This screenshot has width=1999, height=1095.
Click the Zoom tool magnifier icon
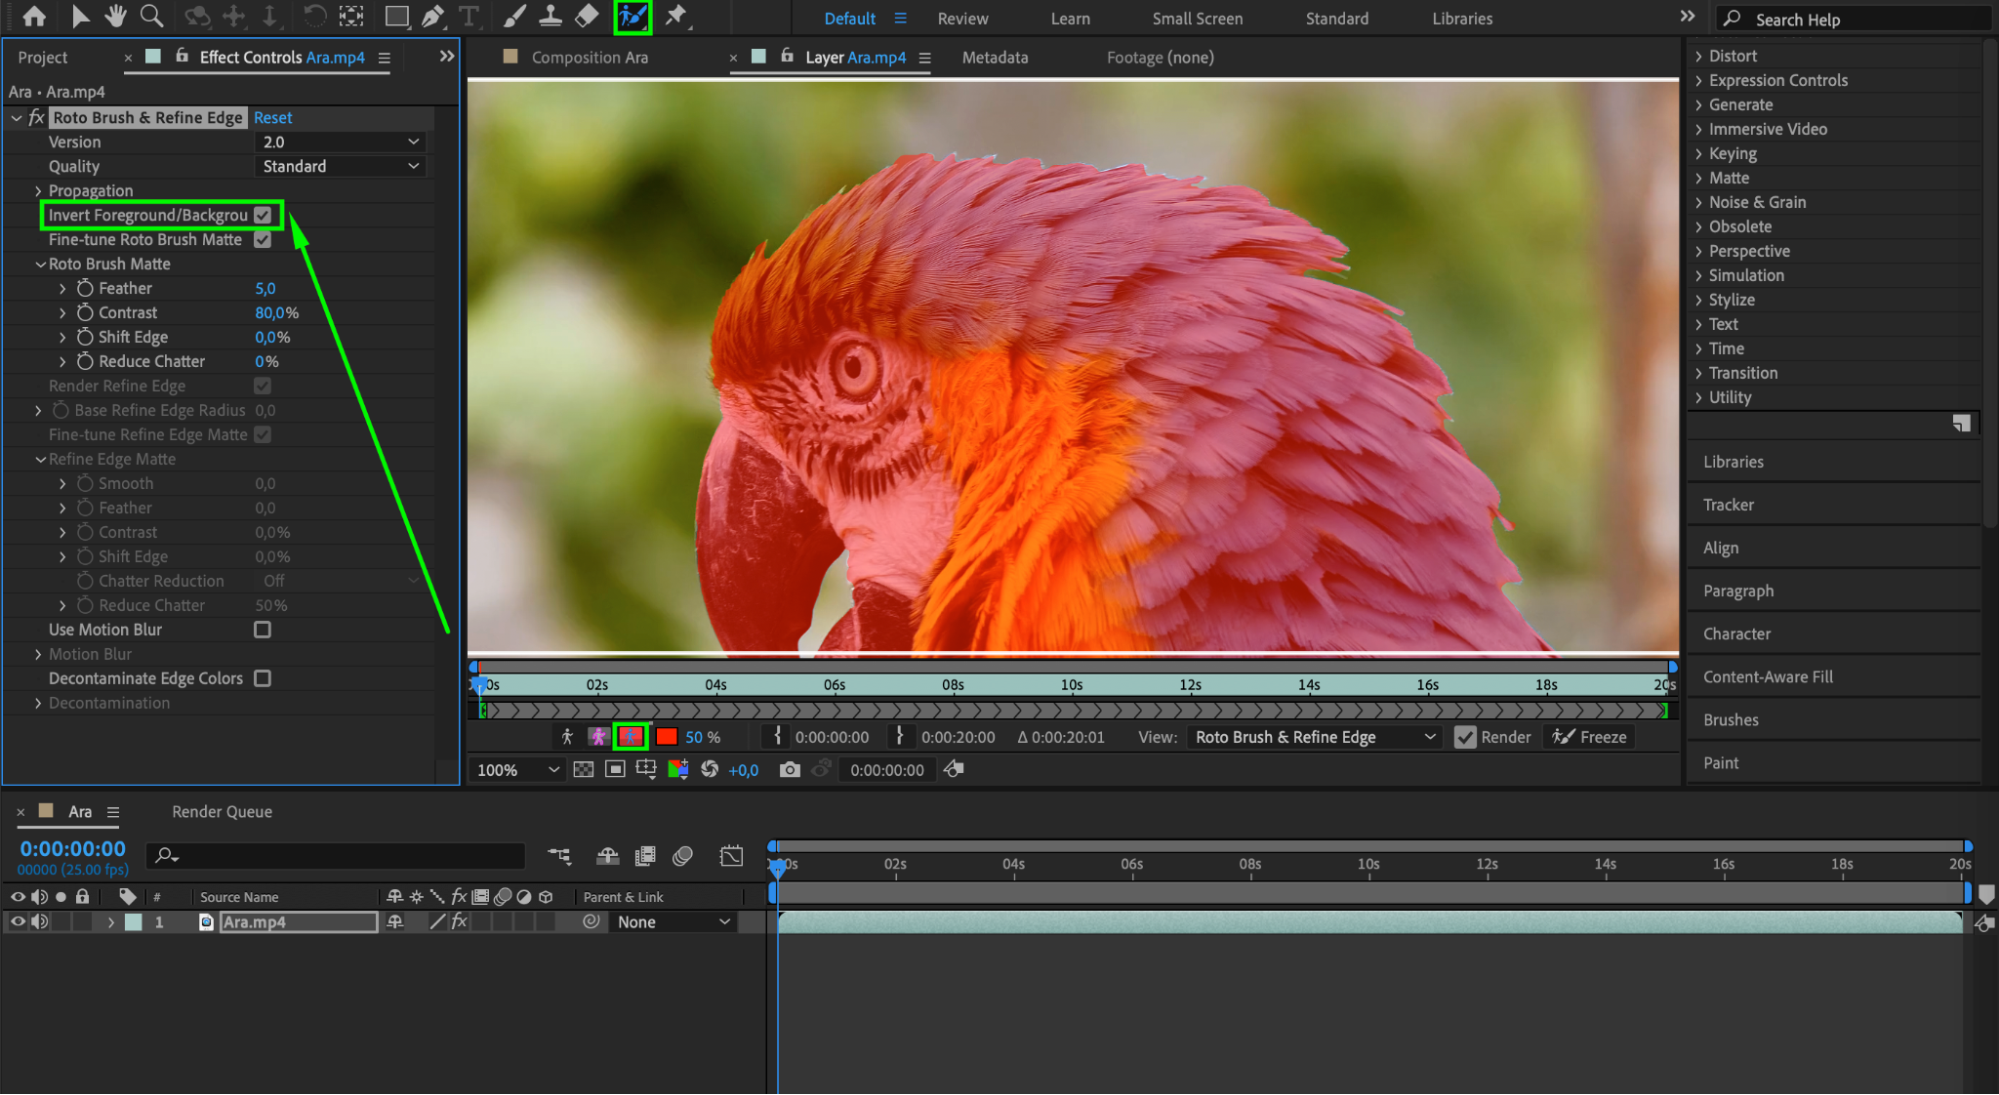[152, 16]
